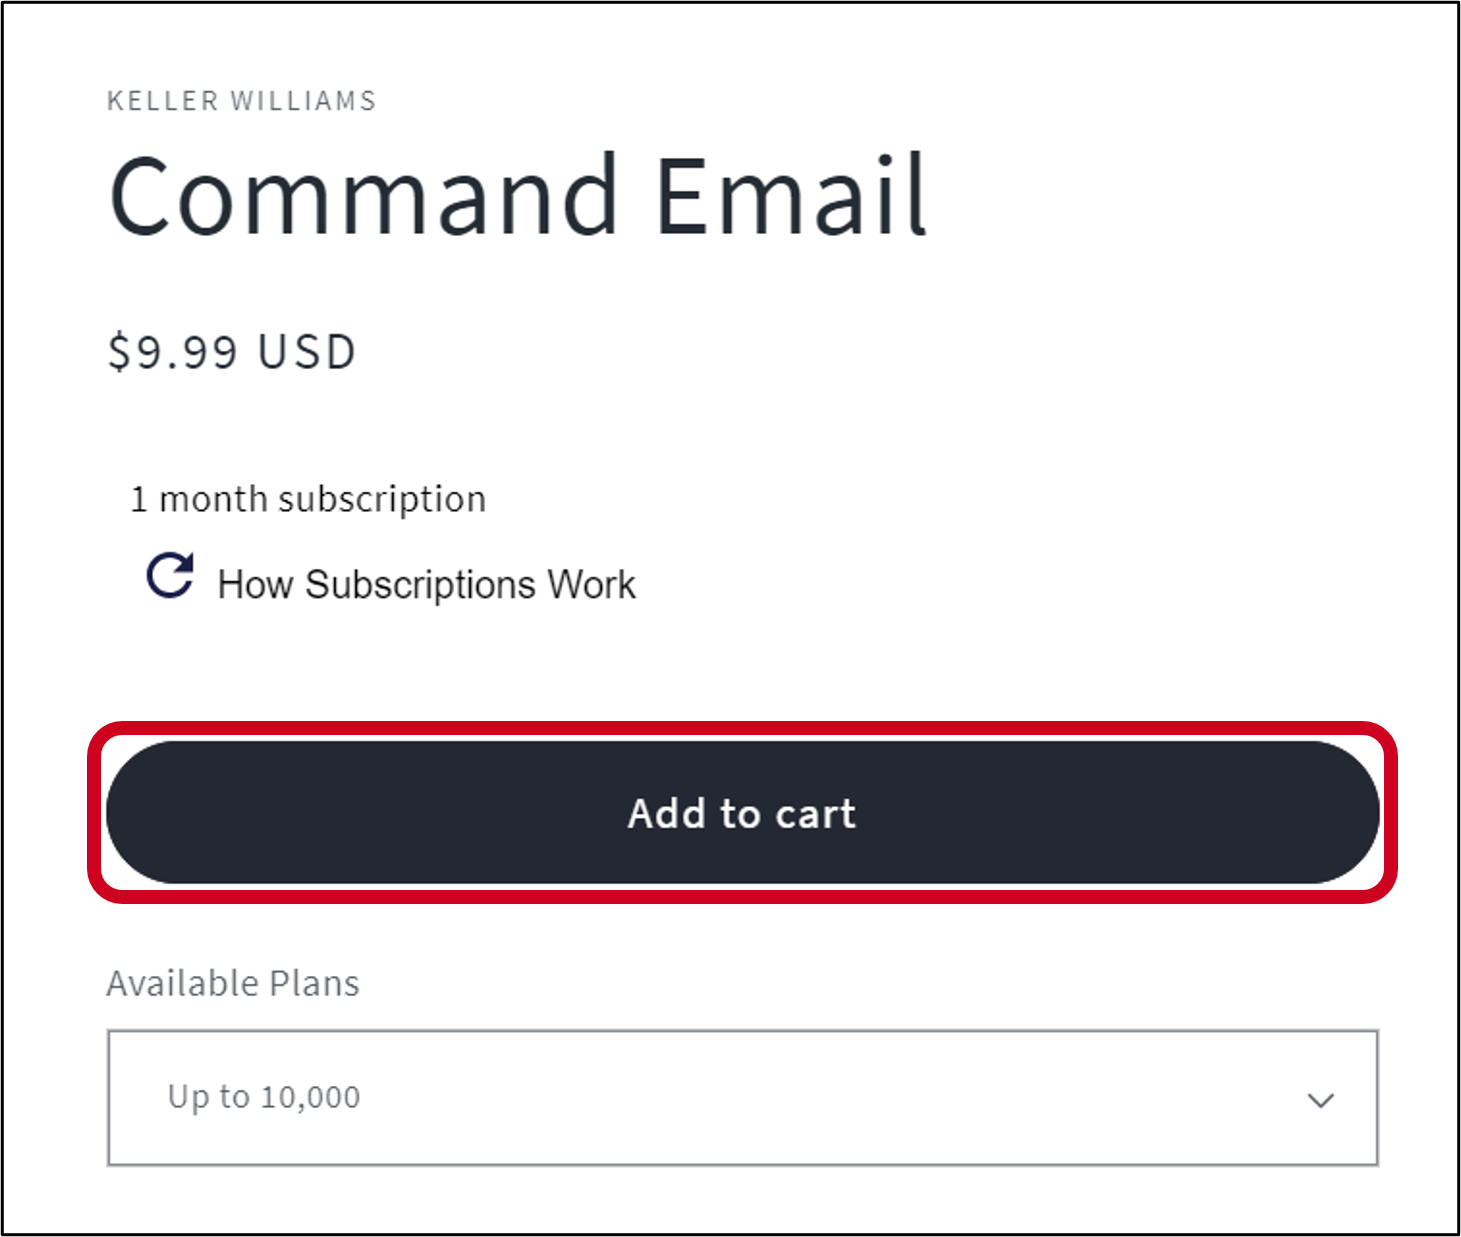Open the Up to 10,000 plan selector
This screenshot has width=1461, height=1237.
click(740, 1098)
